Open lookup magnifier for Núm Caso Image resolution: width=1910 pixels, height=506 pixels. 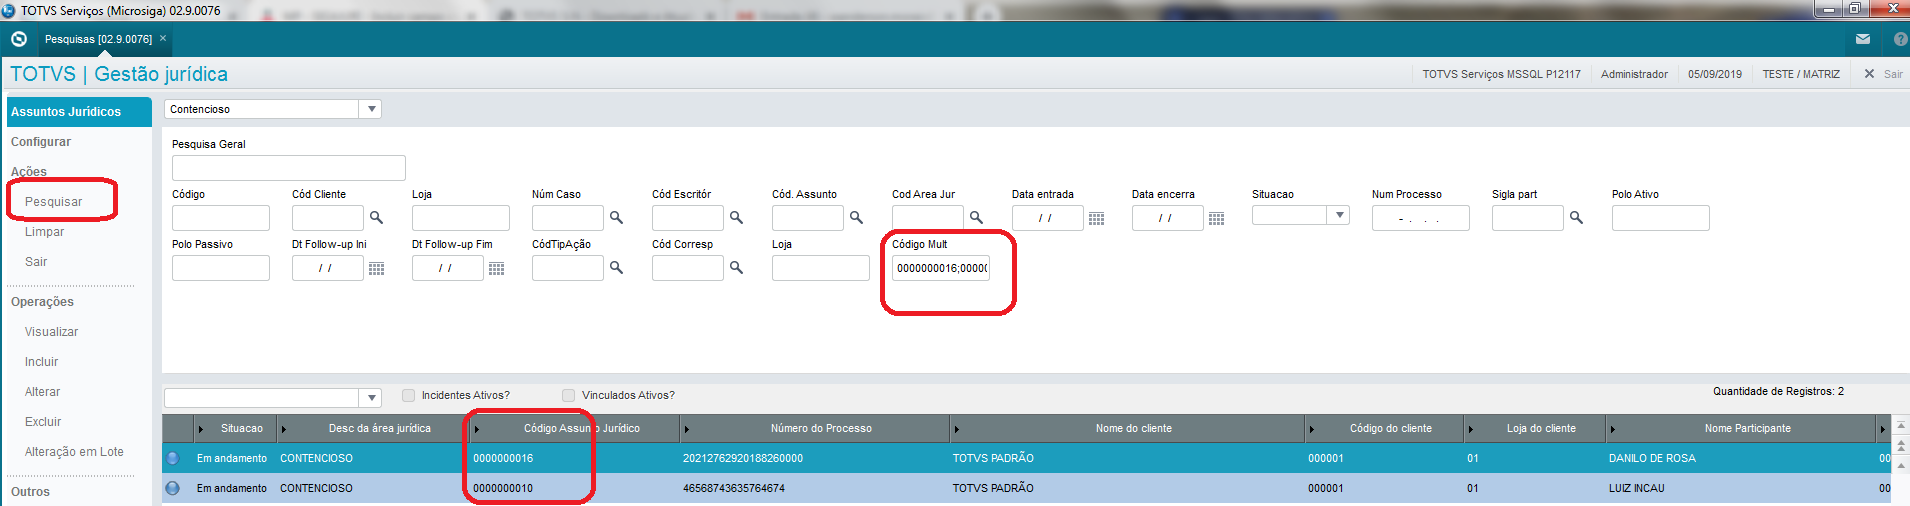616,217
